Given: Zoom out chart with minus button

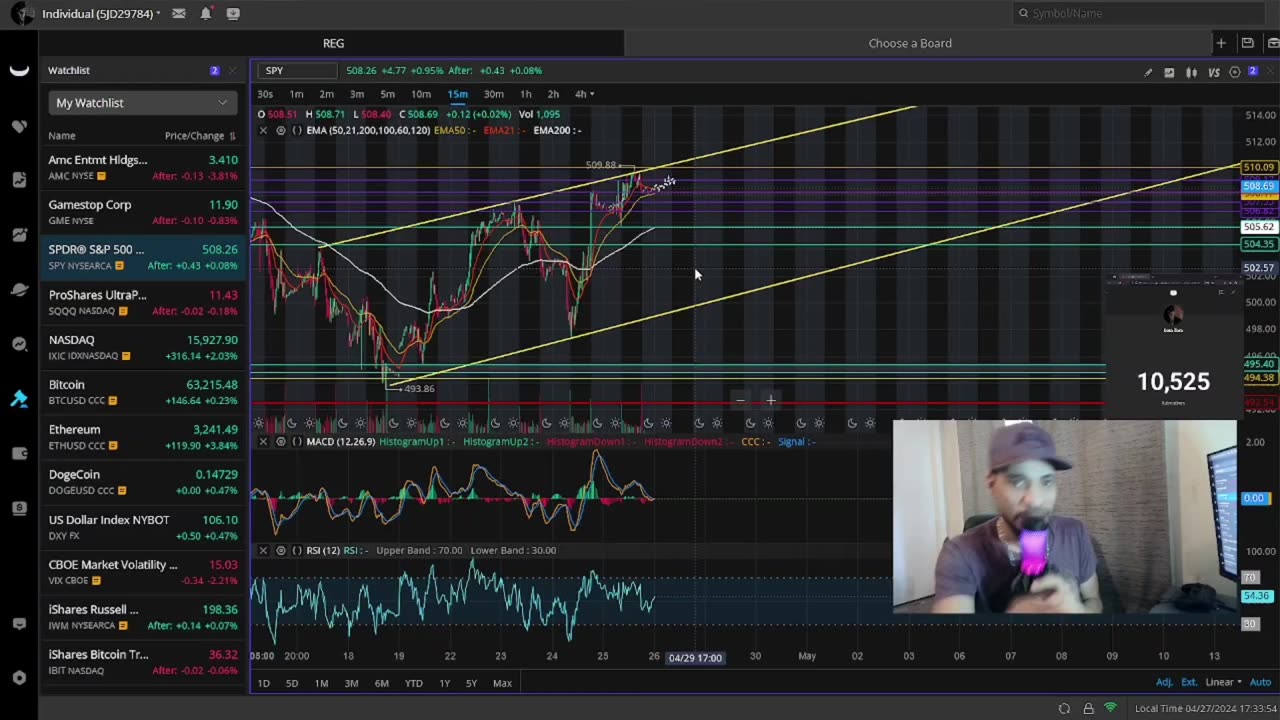Looking at the screenshot, I should click(x=740, y=400).
